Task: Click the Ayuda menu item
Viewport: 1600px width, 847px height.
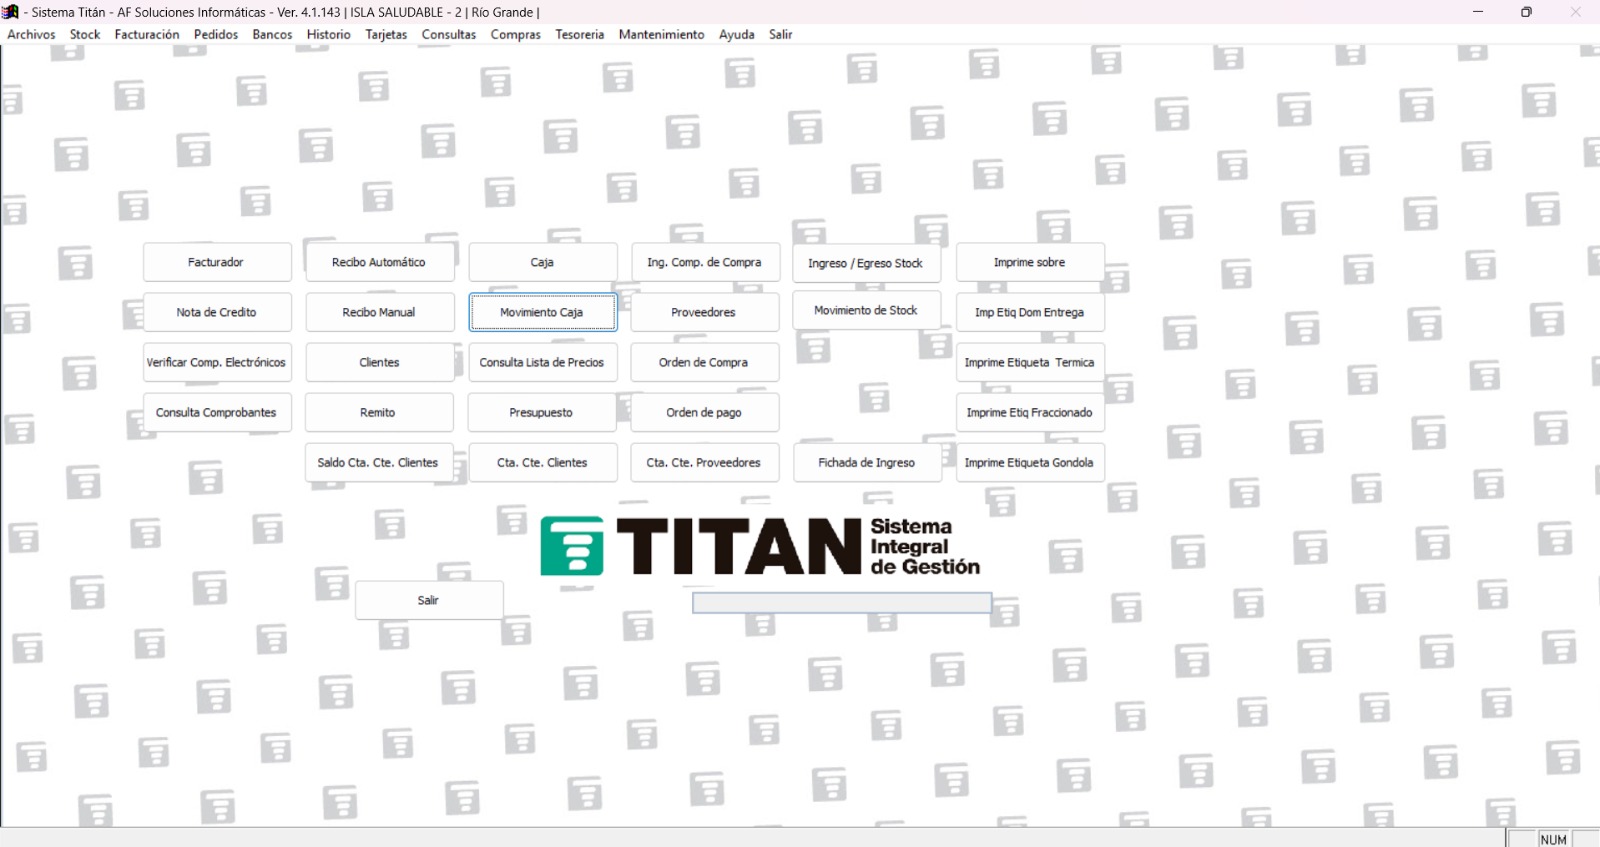Action: (x=736, y=34)
